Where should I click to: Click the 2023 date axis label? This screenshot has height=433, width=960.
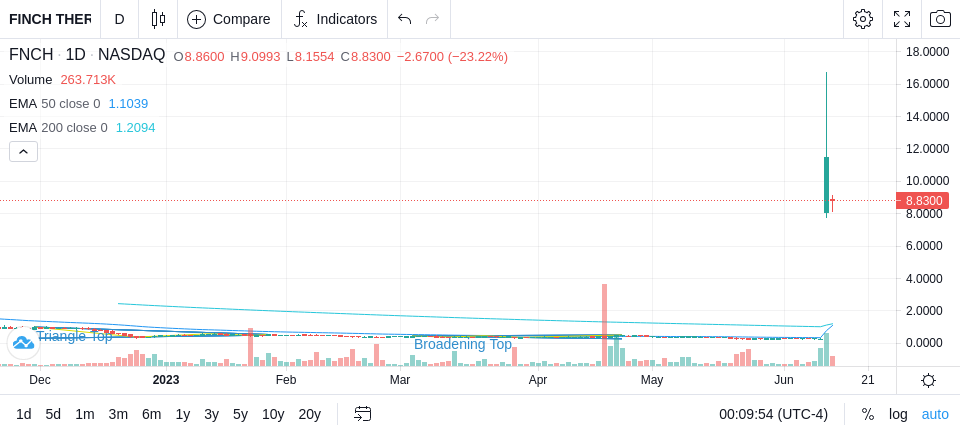pos(166,380)
